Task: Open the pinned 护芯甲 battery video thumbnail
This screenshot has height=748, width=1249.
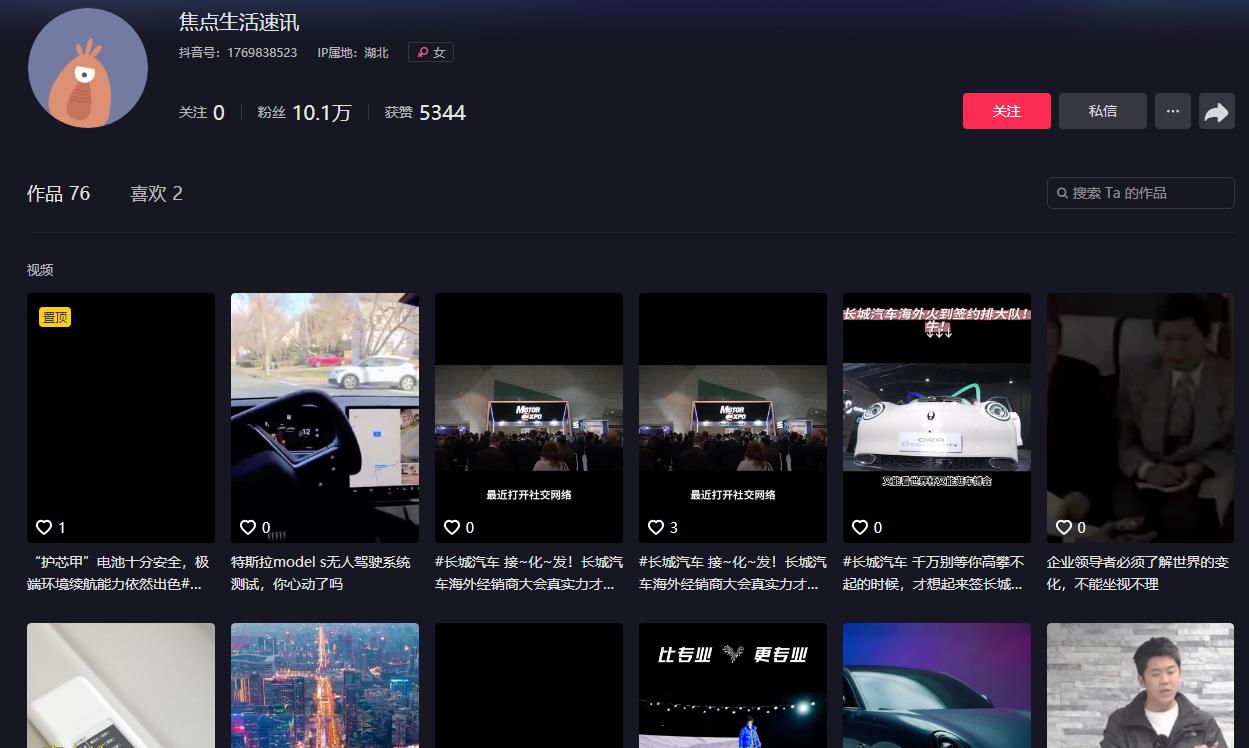Action: (x=121, y=418)
